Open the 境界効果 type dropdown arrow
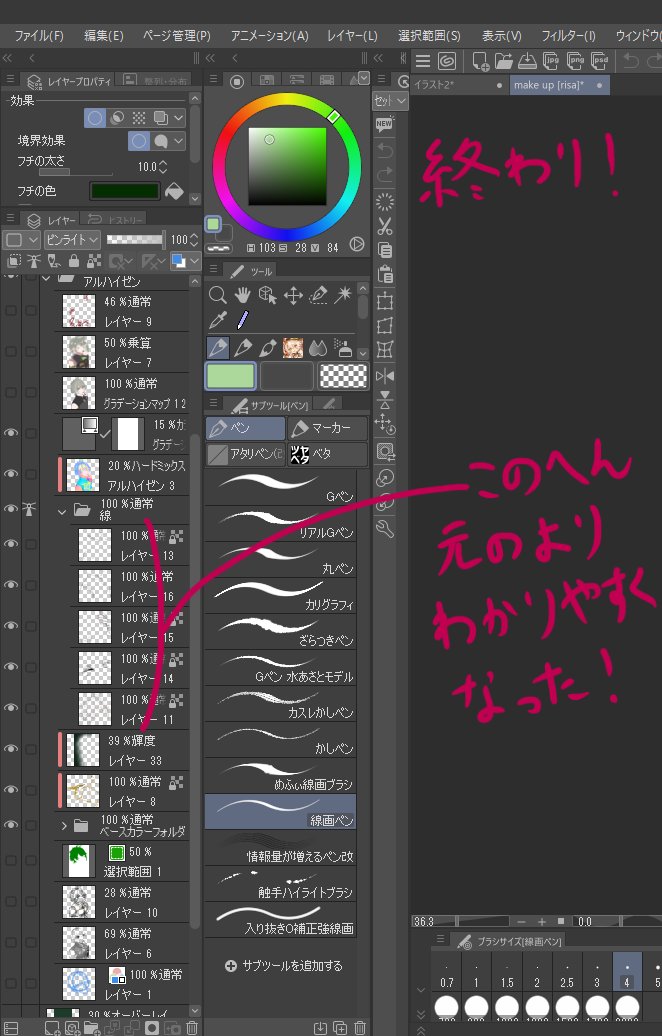Screen dimensions: 662x1036 coord(179,141)
